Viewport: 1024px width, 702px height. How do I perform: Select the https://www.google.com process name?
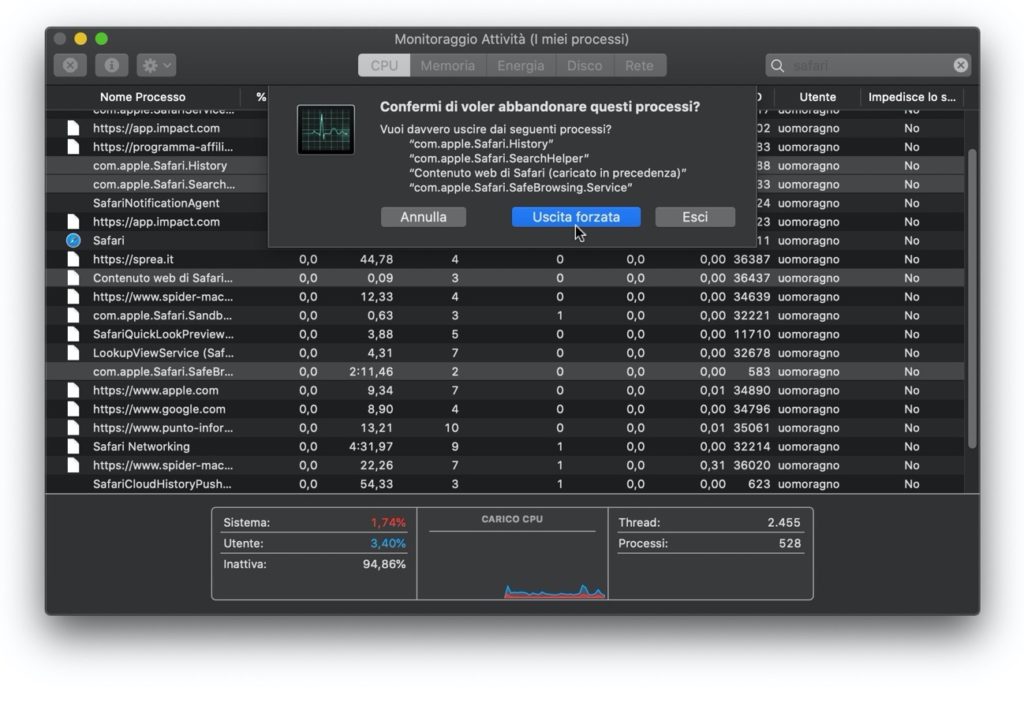(159, 409)
